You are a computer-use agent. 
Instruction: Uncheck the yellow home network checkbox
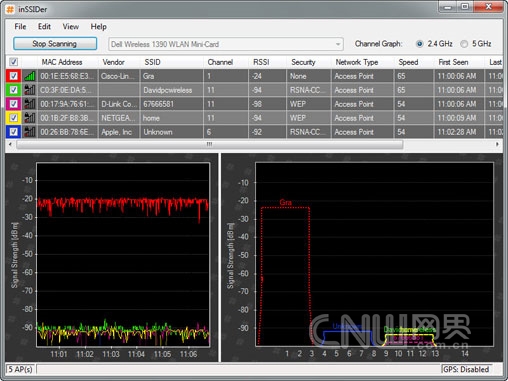14,118
